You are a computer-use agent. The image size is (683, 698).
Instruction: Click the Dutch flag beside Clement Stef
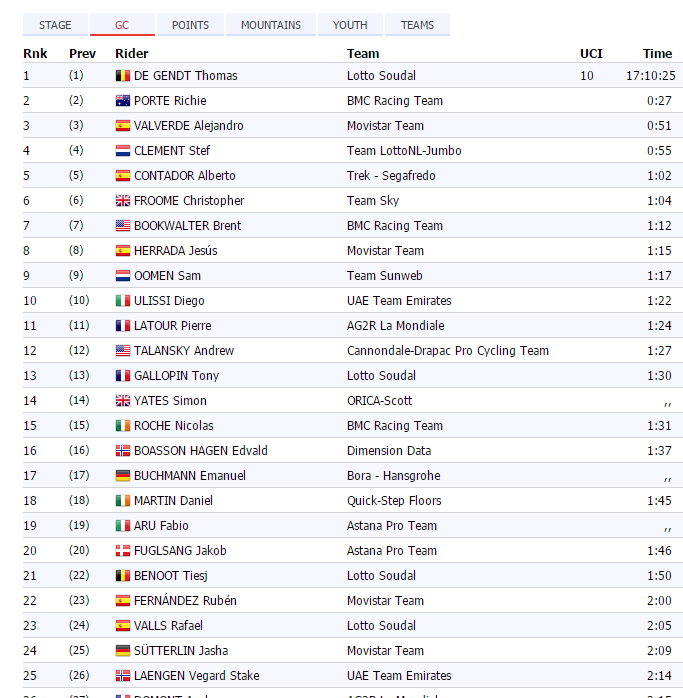[123, 151]
